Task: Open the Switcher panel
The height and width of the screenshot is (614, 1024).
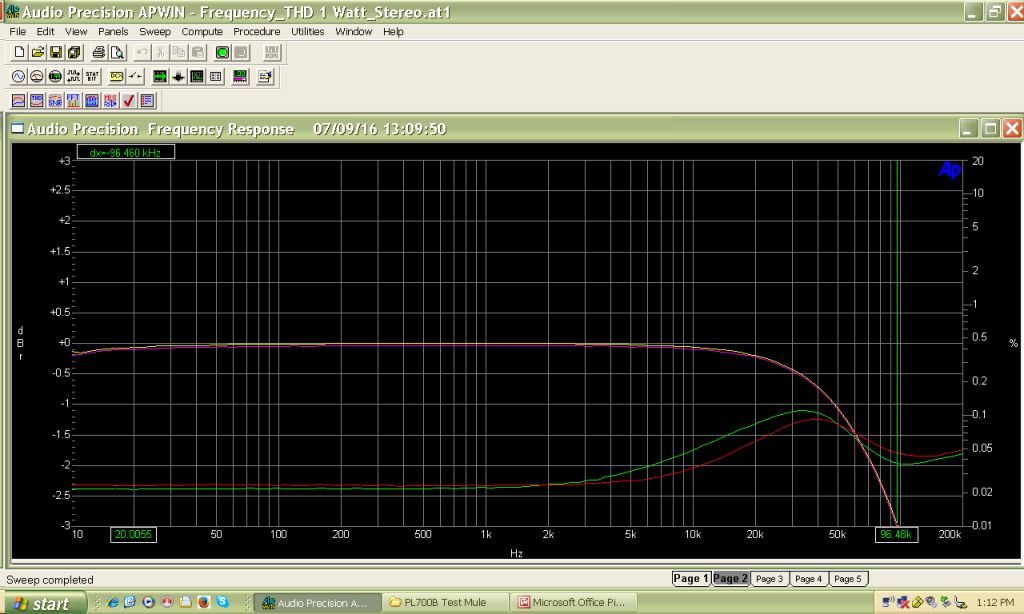Action: tap(135, 76)
